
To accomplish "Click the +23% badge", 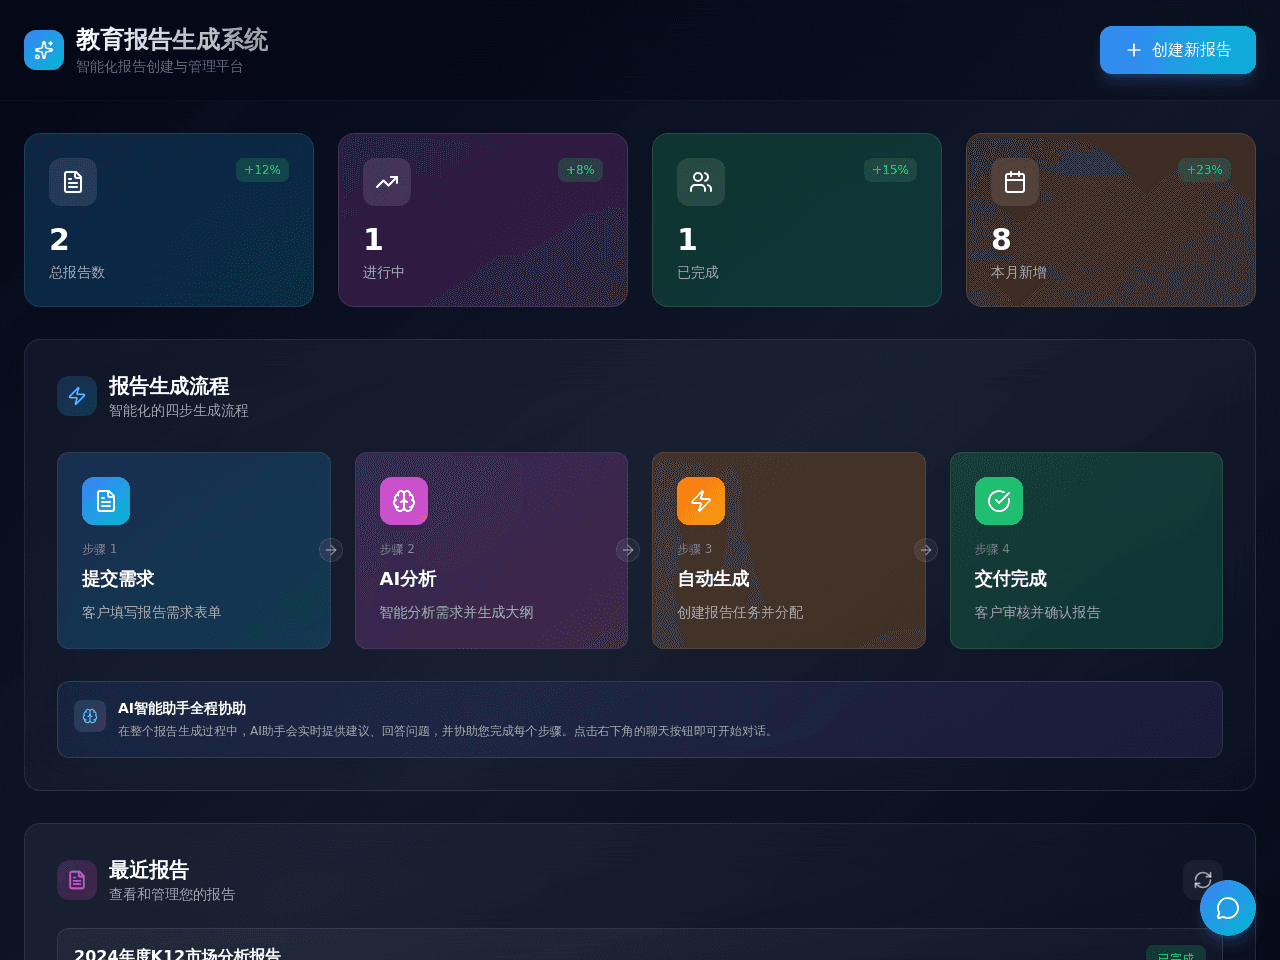I will [x=1205, y=170].
